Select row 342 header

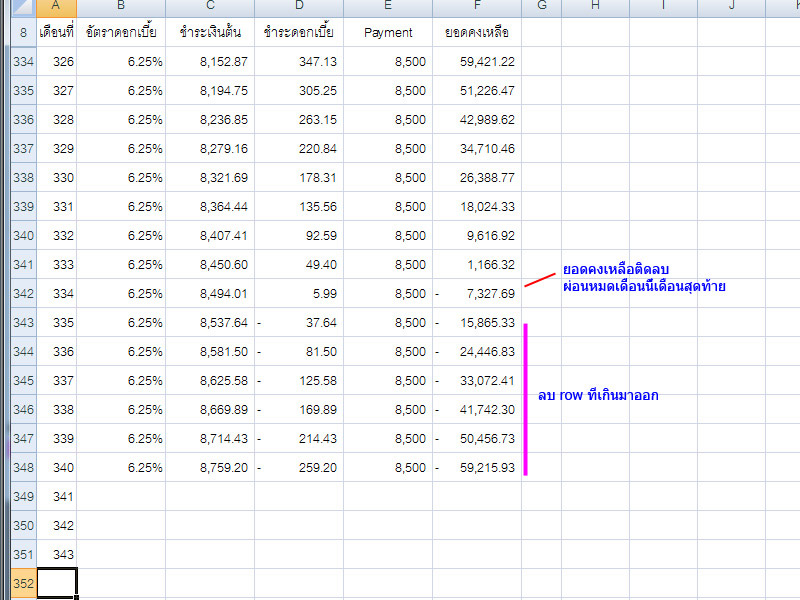[x=23, y=293]
